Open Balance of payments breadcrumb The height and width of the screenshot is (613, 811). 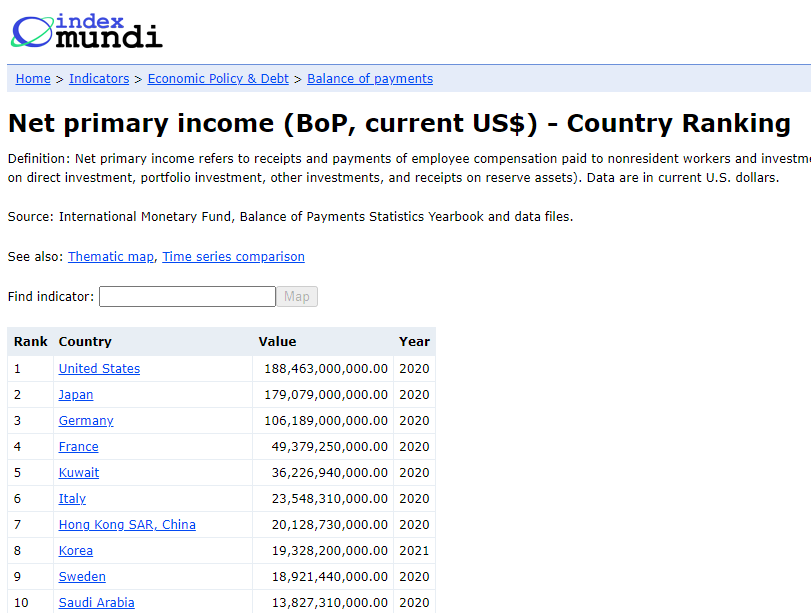pos(370,79)
